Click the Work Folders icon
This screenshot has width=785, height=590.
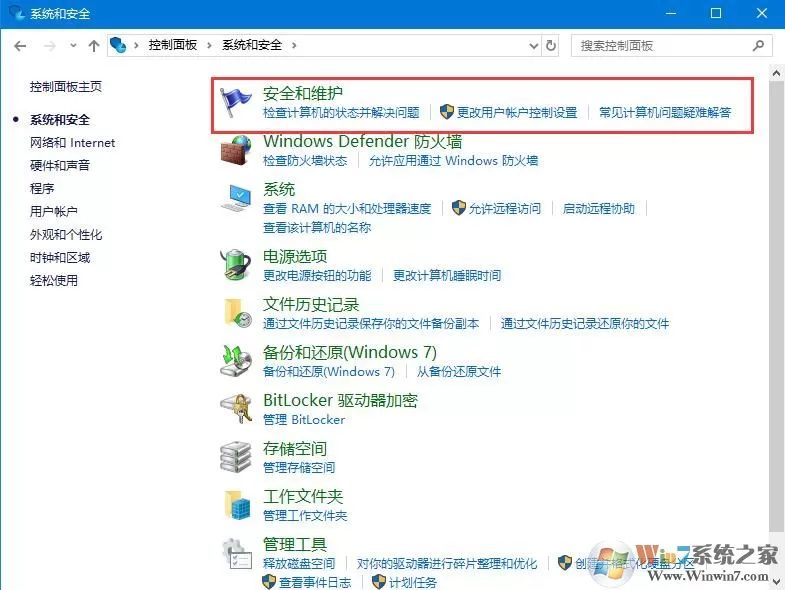point(237,504)
